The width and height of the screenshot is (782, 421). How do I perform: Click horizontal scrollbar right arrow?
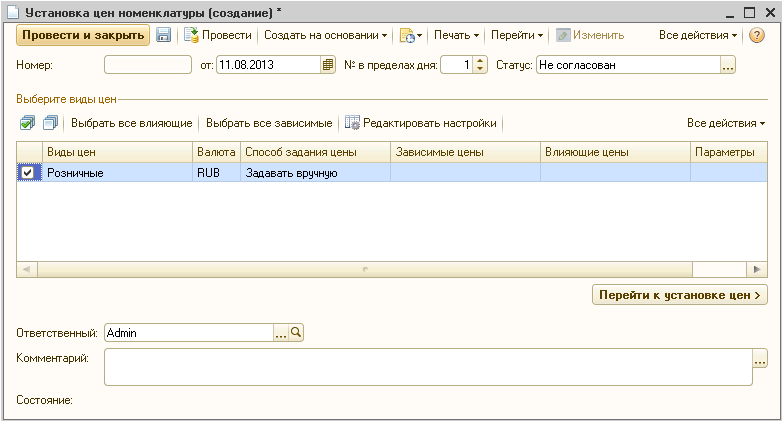click(x=757, y=269)
